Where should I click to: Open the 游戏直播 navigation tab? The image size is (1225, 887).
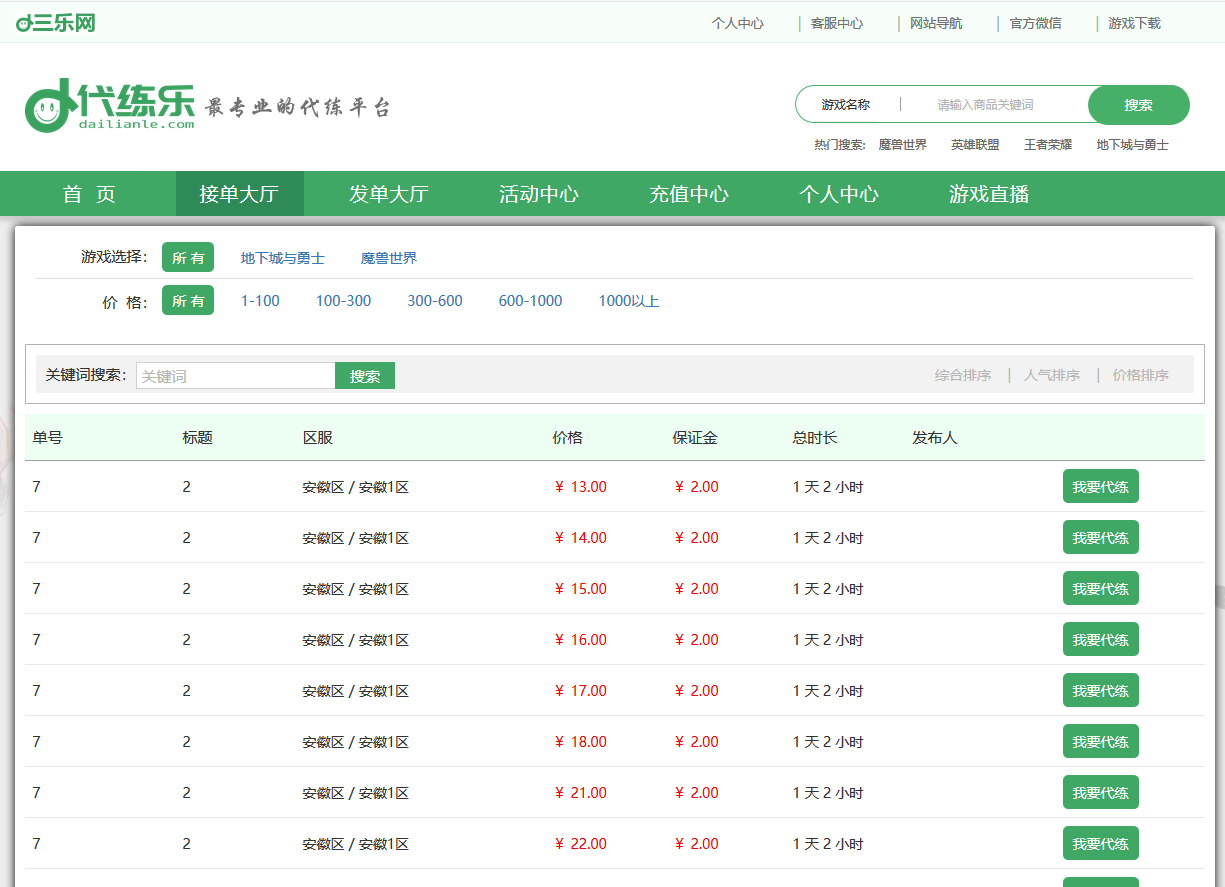pos(989,194)
